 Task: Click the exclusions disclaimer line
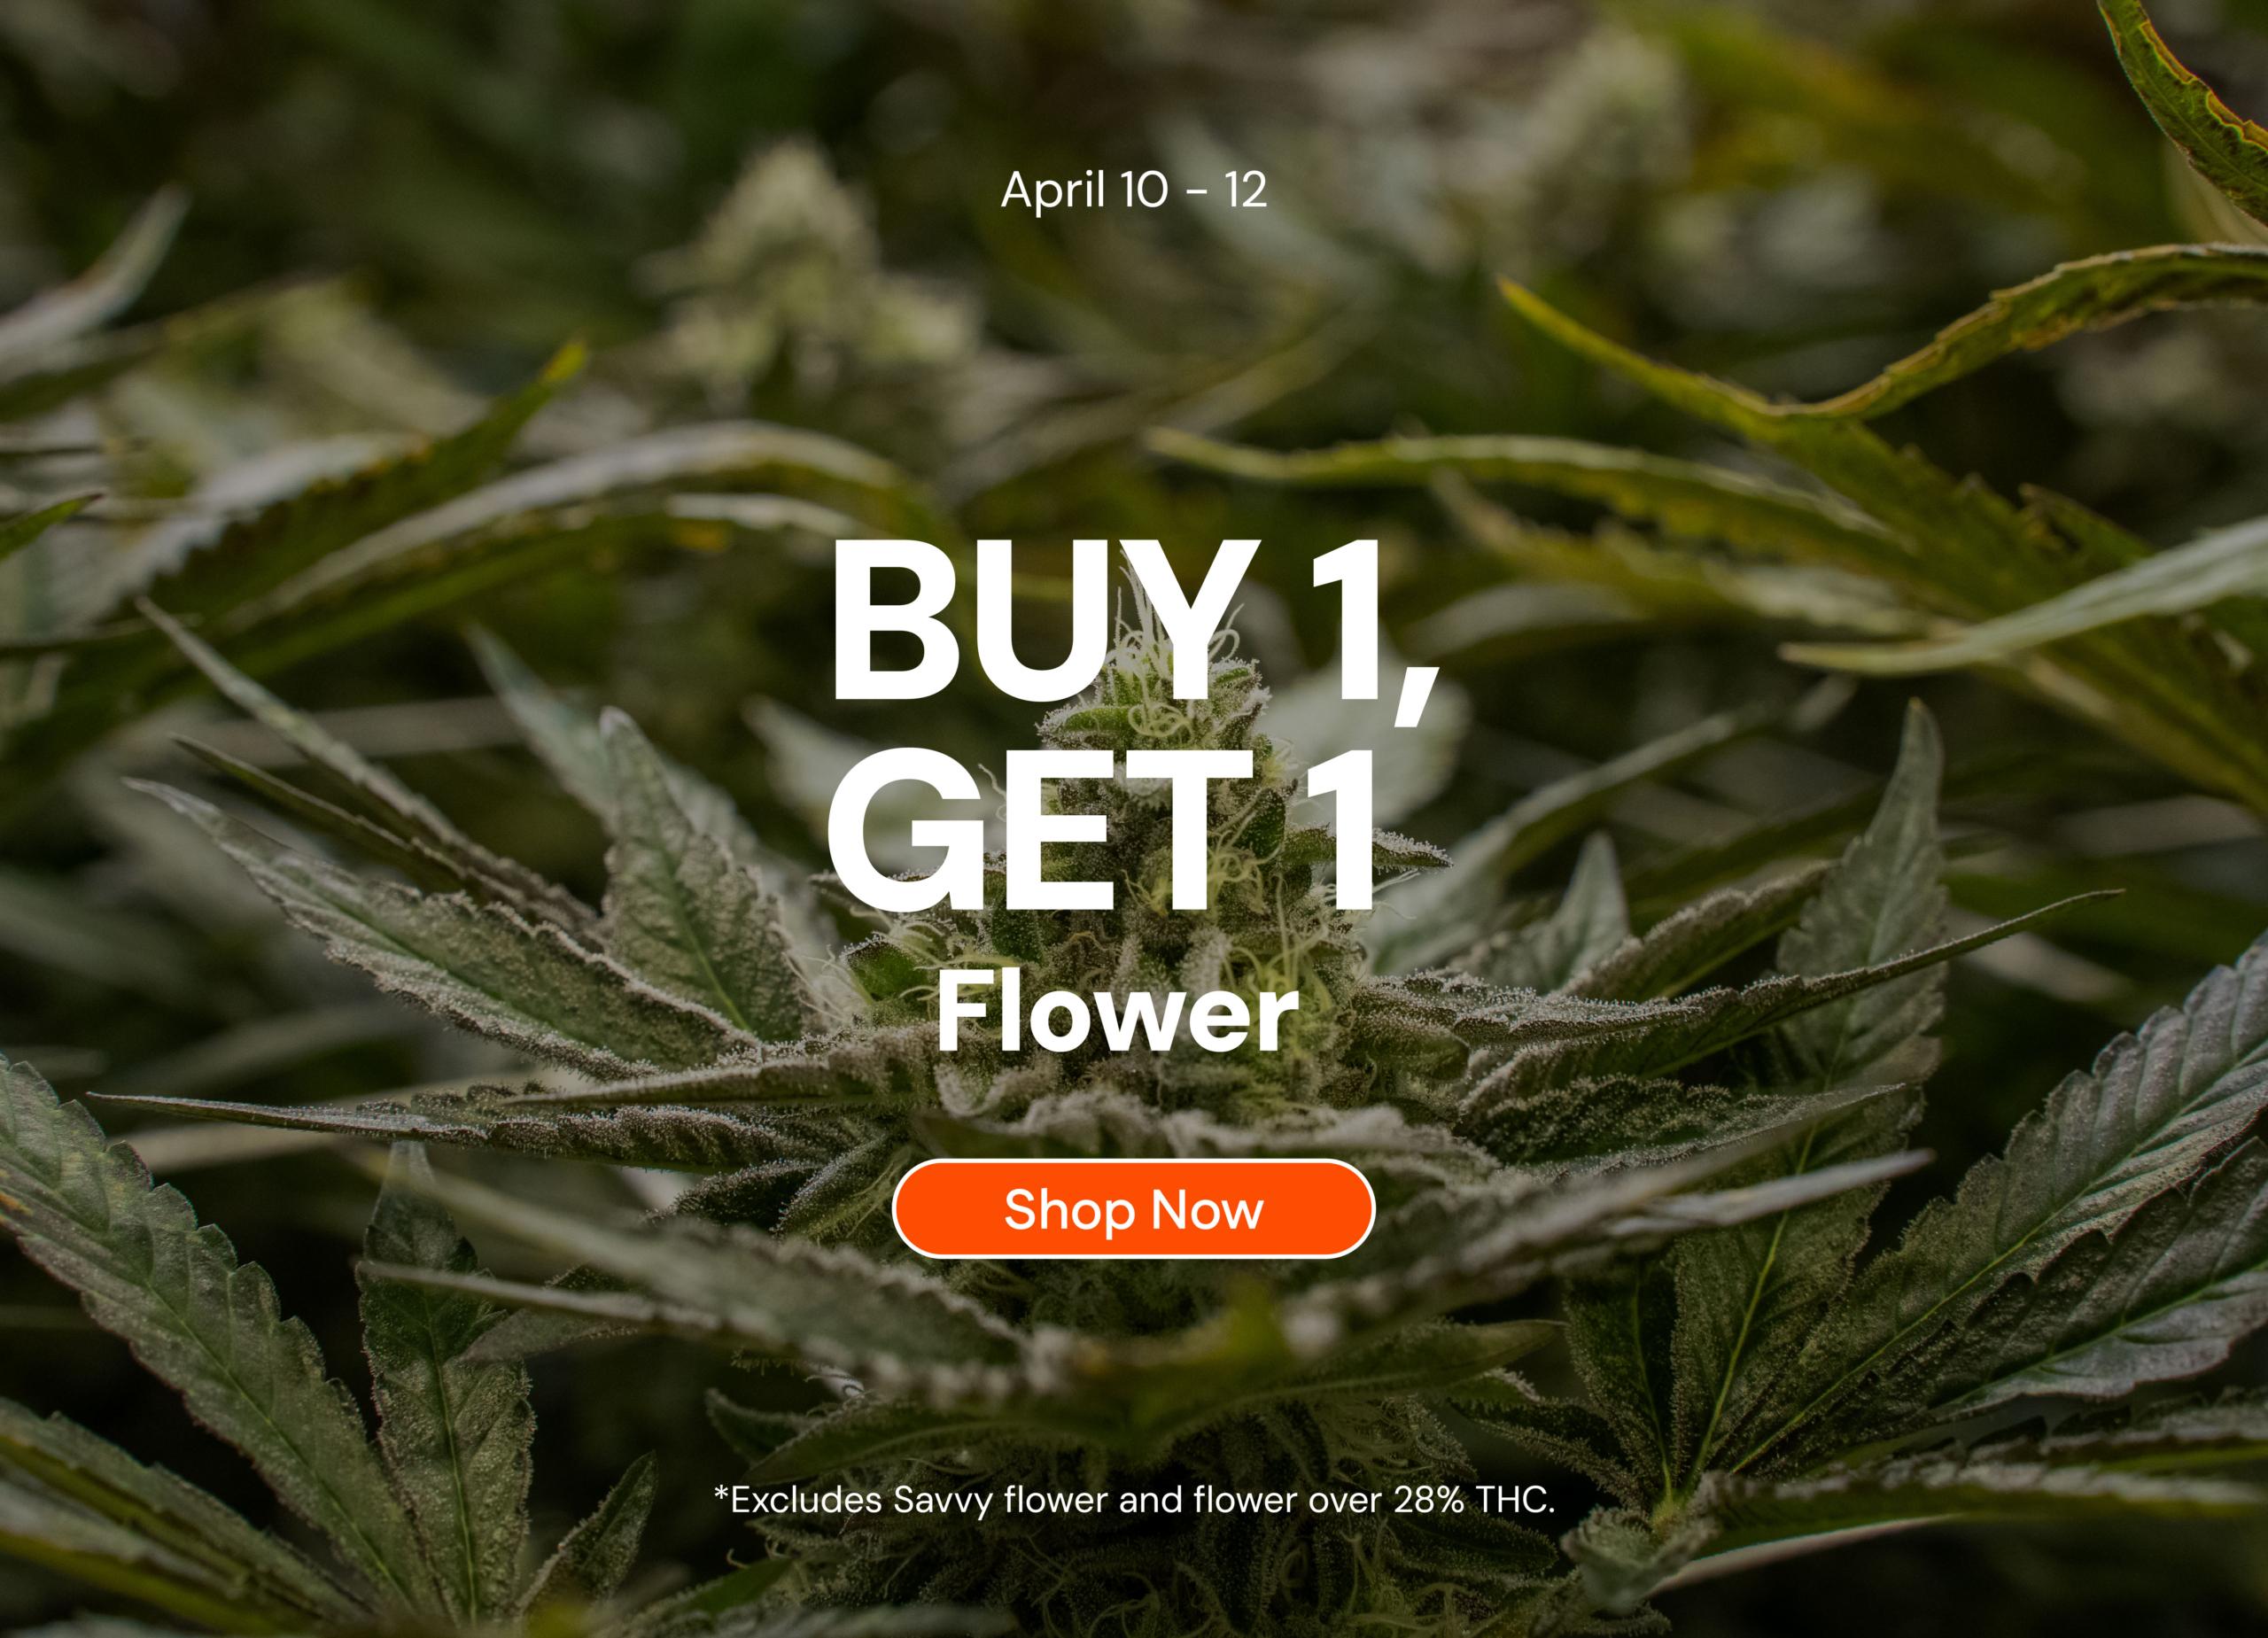click(x=1134, y=1500)
